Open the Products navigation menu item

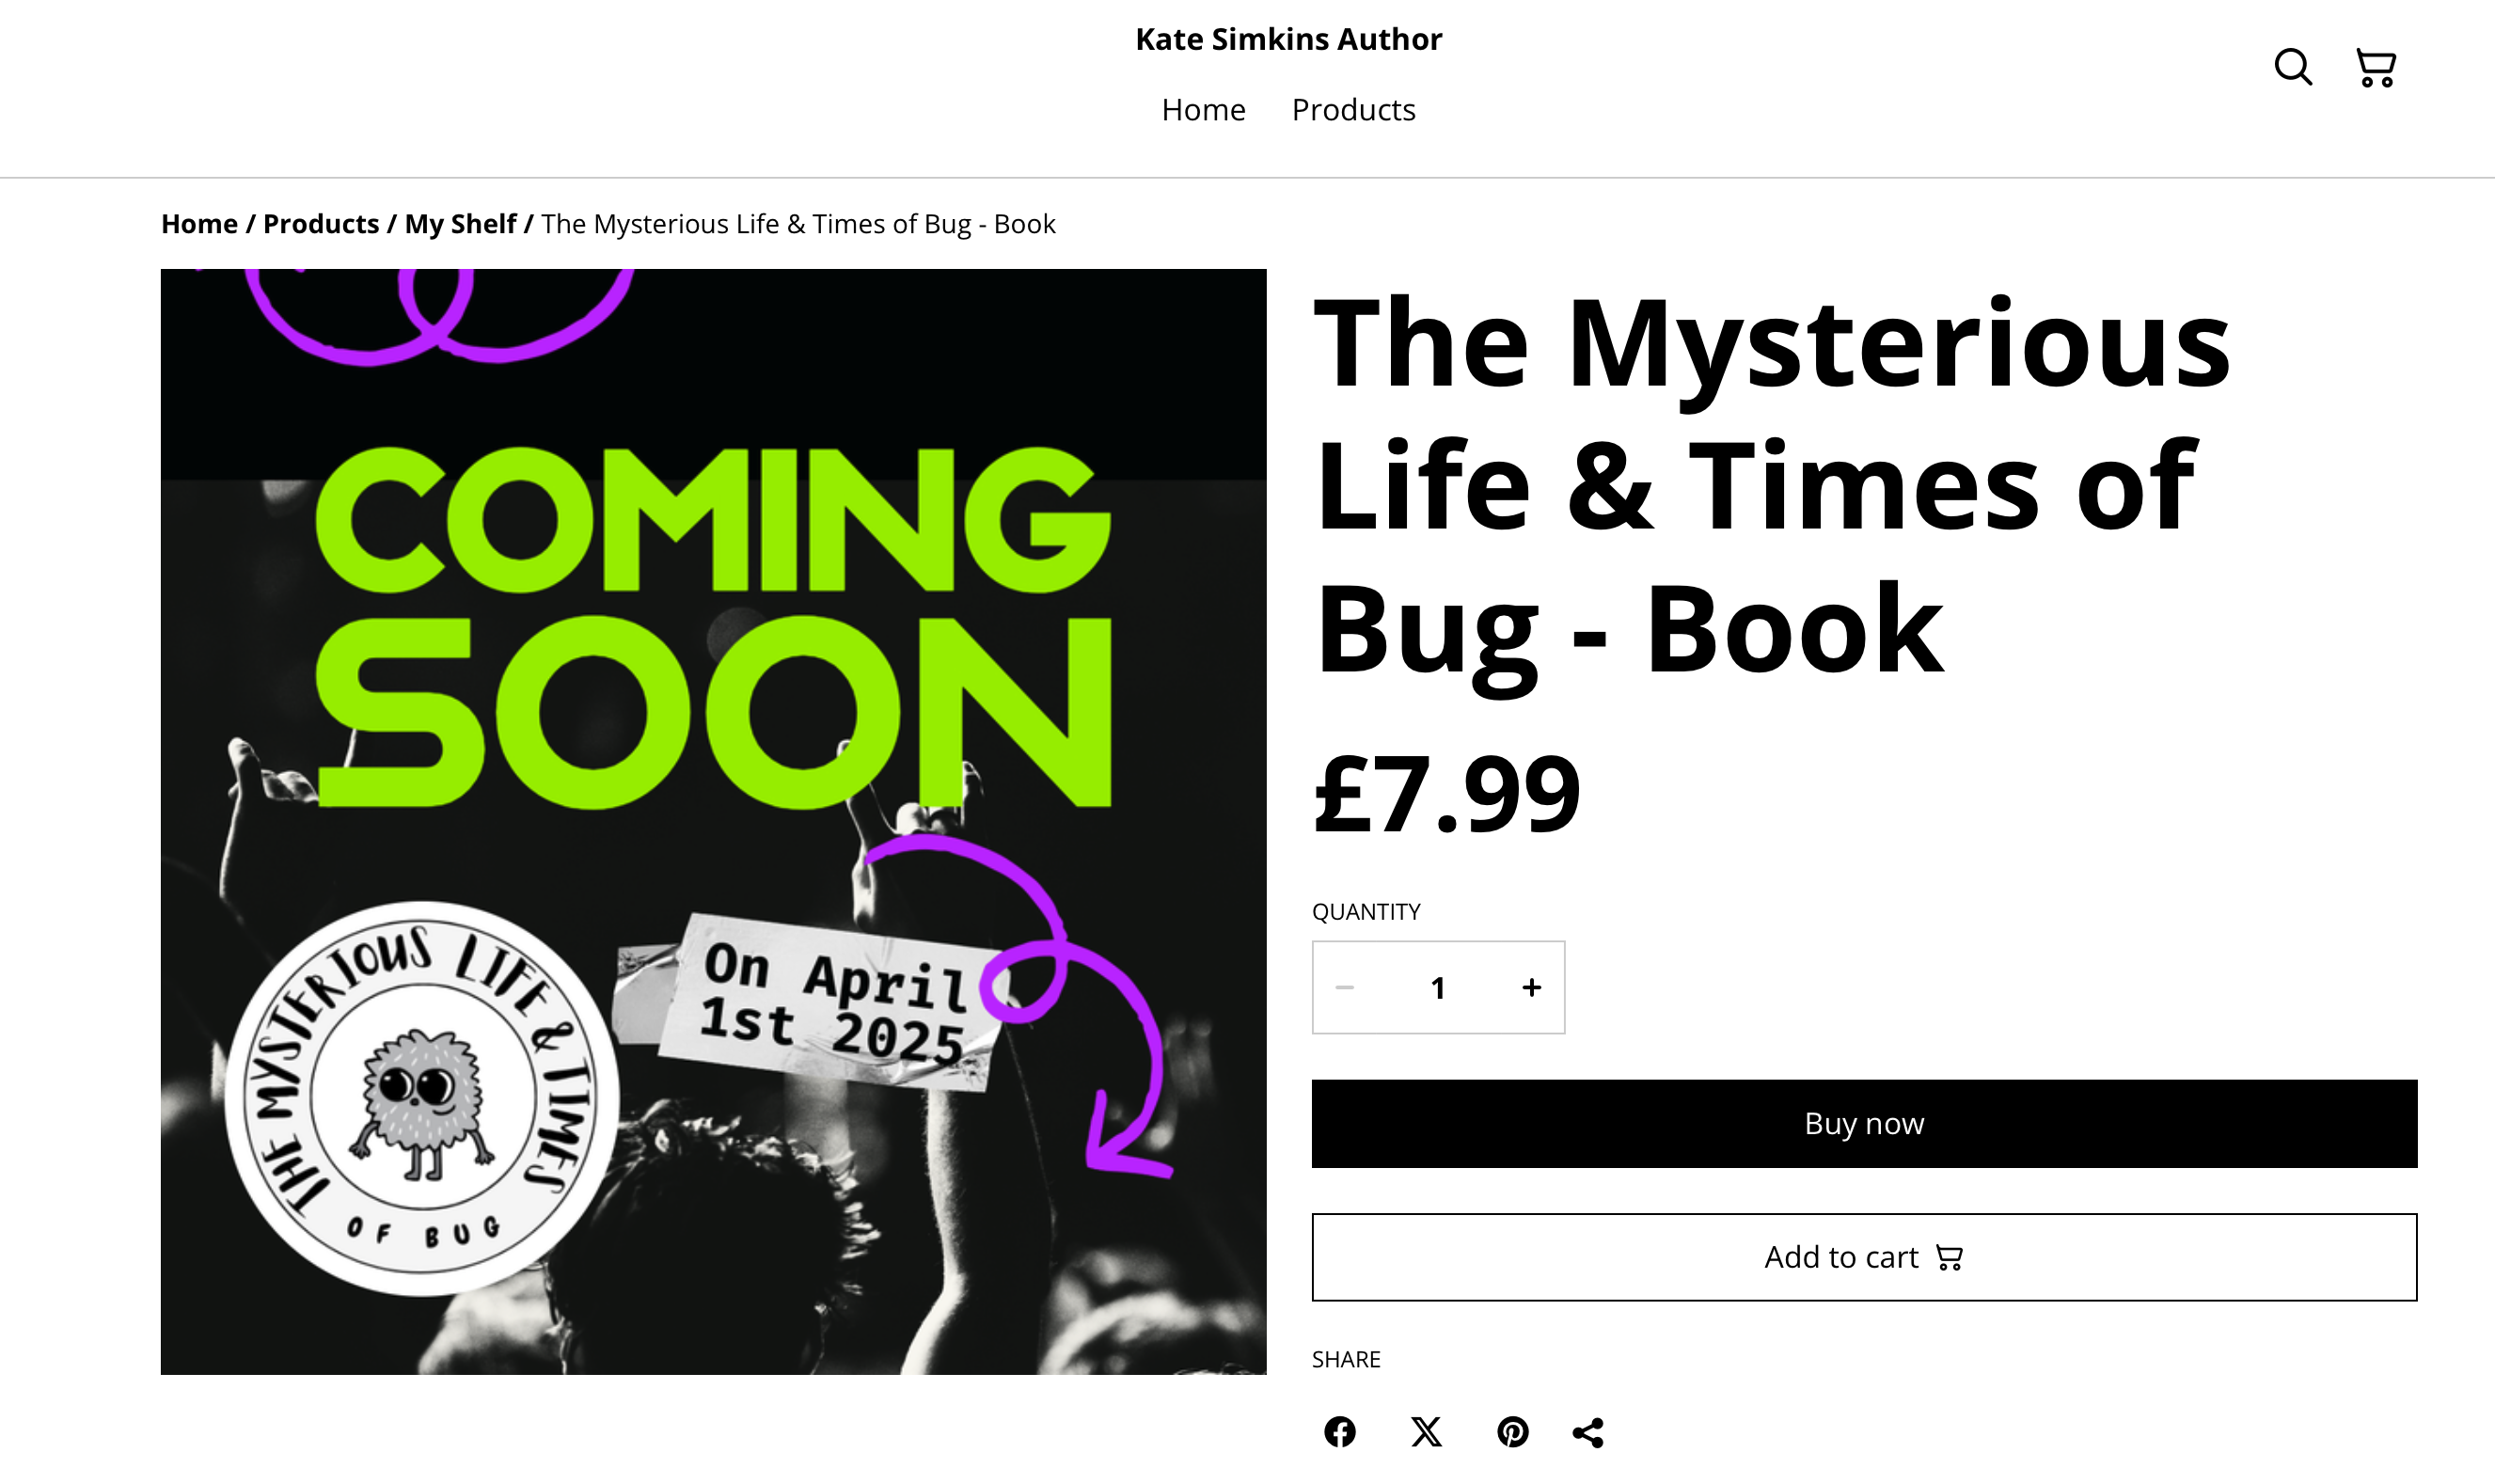pyautogui.click(x=1353, y=109)
